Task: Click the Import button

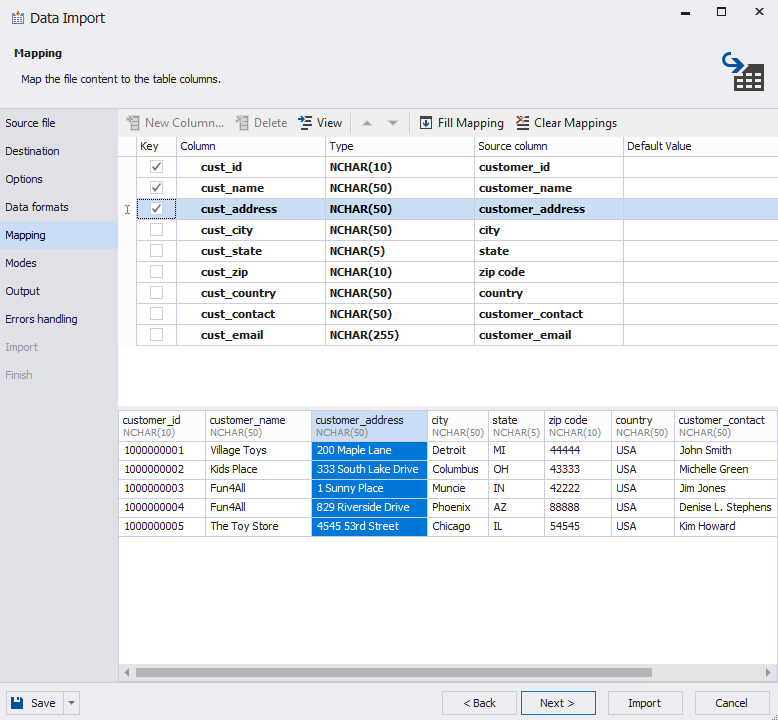Action: 644,703
